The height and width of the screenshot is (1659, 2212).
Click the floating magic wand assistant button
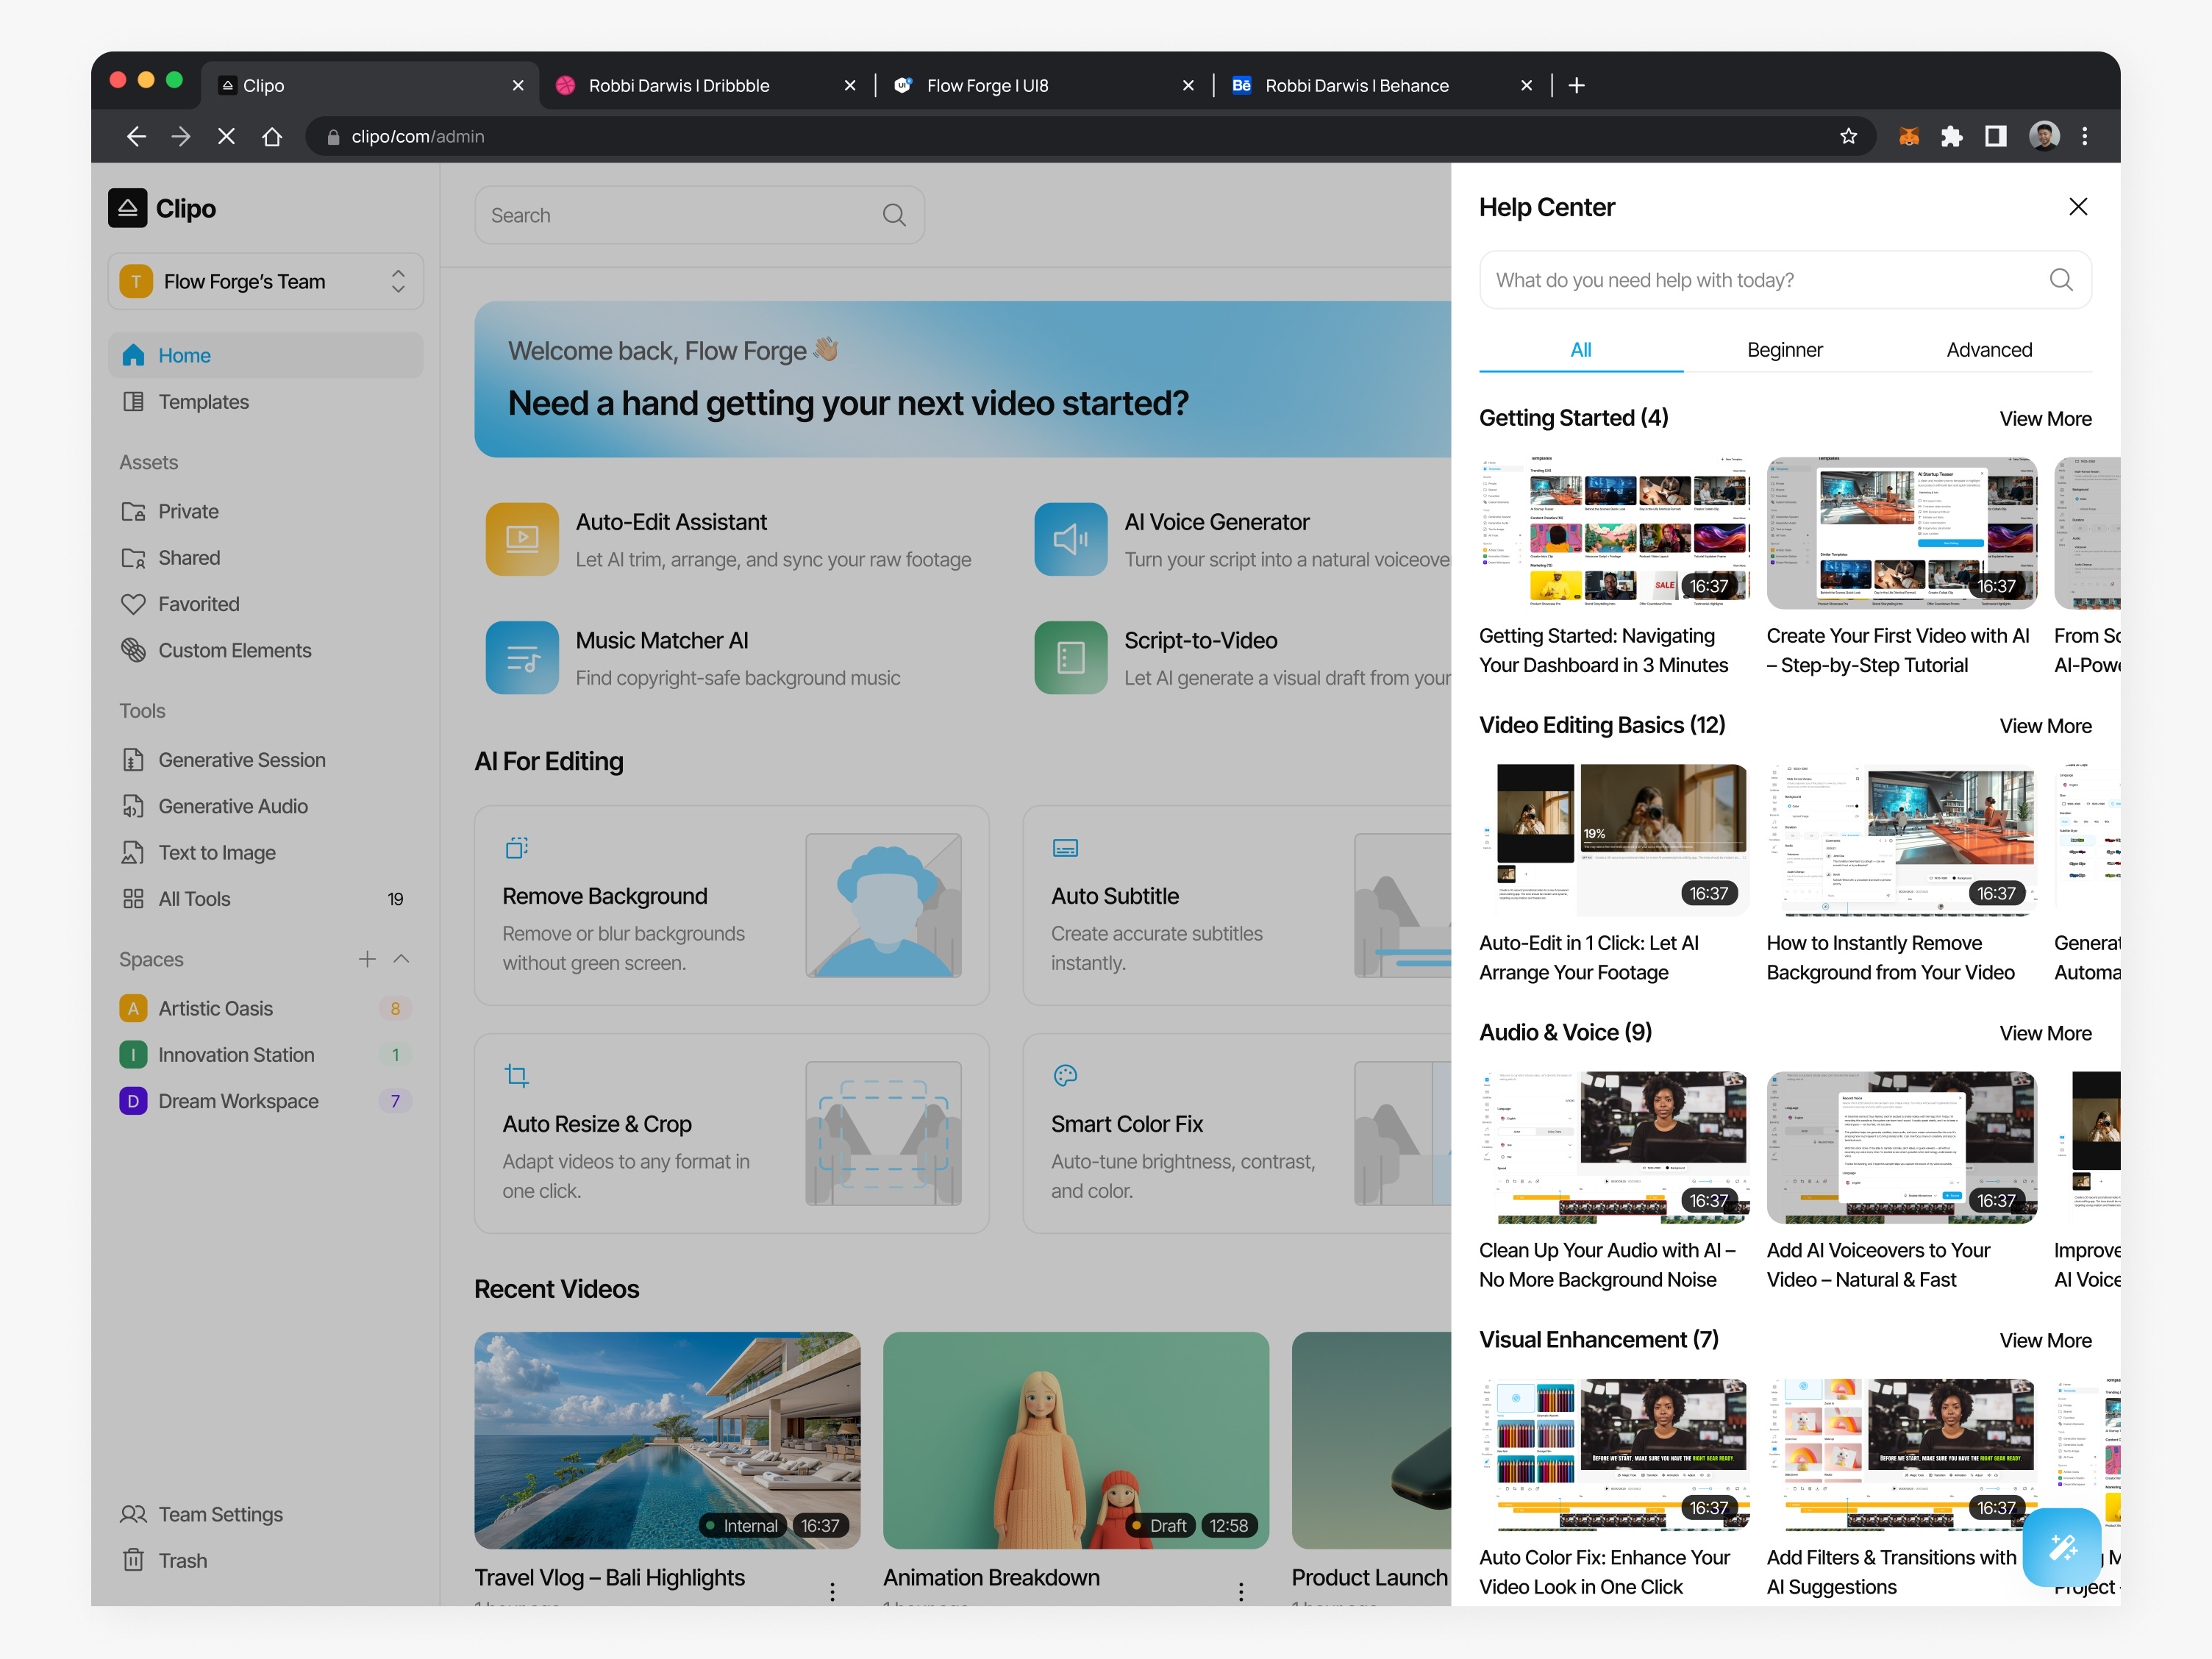coord(2062,1547)
